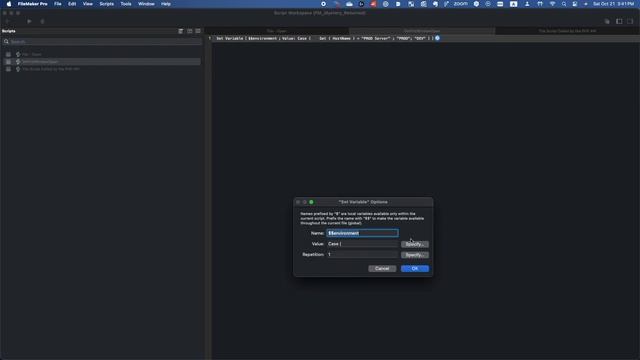This screenshot has height=360, width=640.
Task: Click the first scripts pane view icon
Action: [x=181, y=31]
